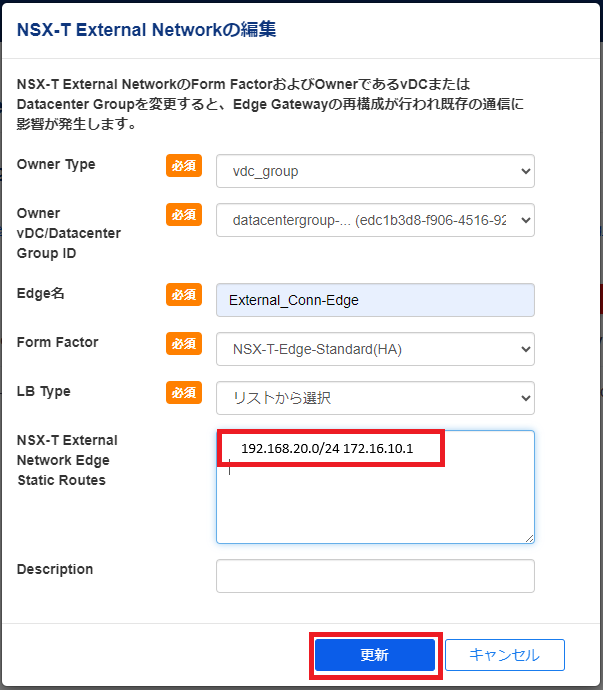This screenshot has width=603, height=690.
Task: Click the Description input field
Action: (x=375, y=576)
